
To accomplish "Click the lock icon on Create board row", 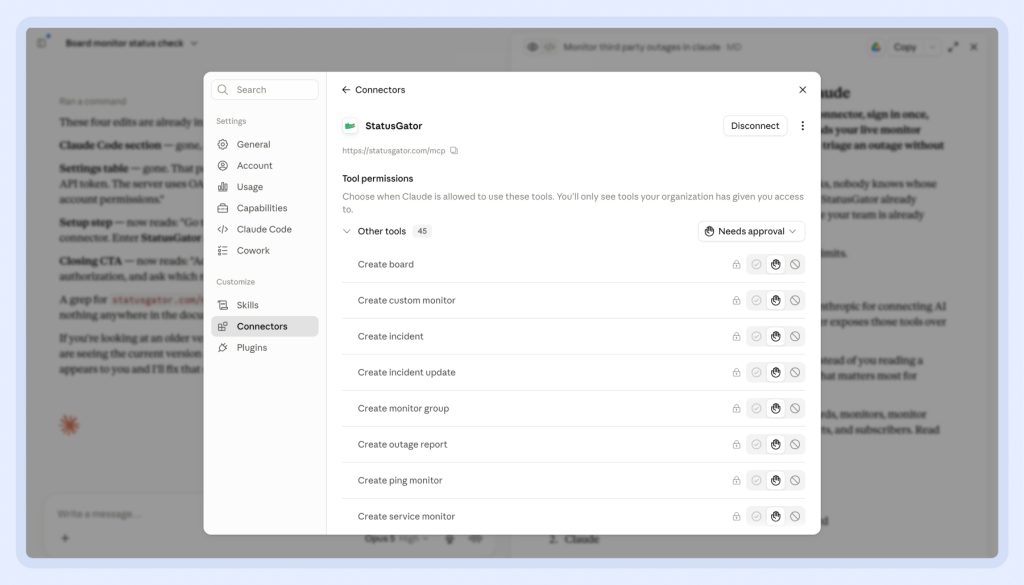I will pyautogui.click(x=736, y=264).
